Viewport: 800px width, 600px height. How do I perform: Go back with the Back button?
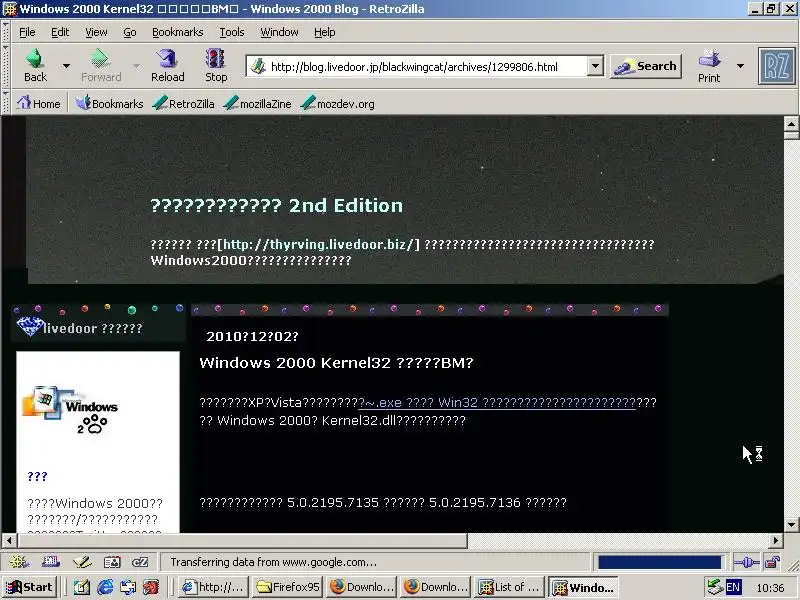(35, 65)
